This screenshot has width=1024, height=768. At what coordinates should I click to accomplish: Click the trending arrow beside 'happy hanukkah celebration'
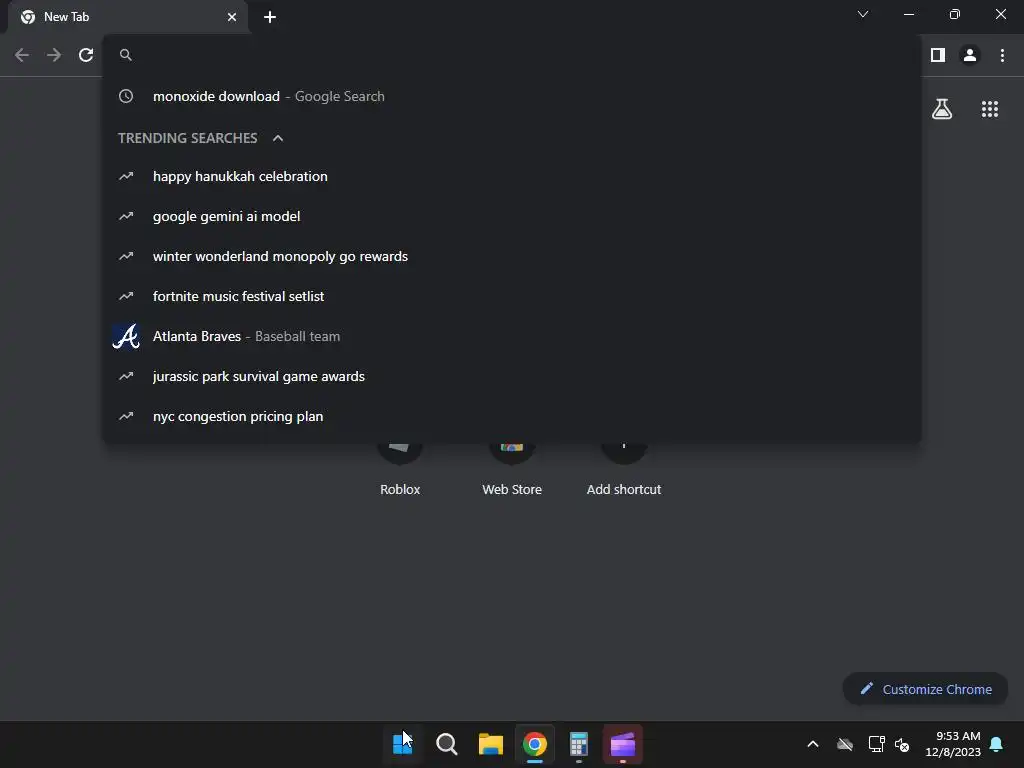click(x=126, y=176)
